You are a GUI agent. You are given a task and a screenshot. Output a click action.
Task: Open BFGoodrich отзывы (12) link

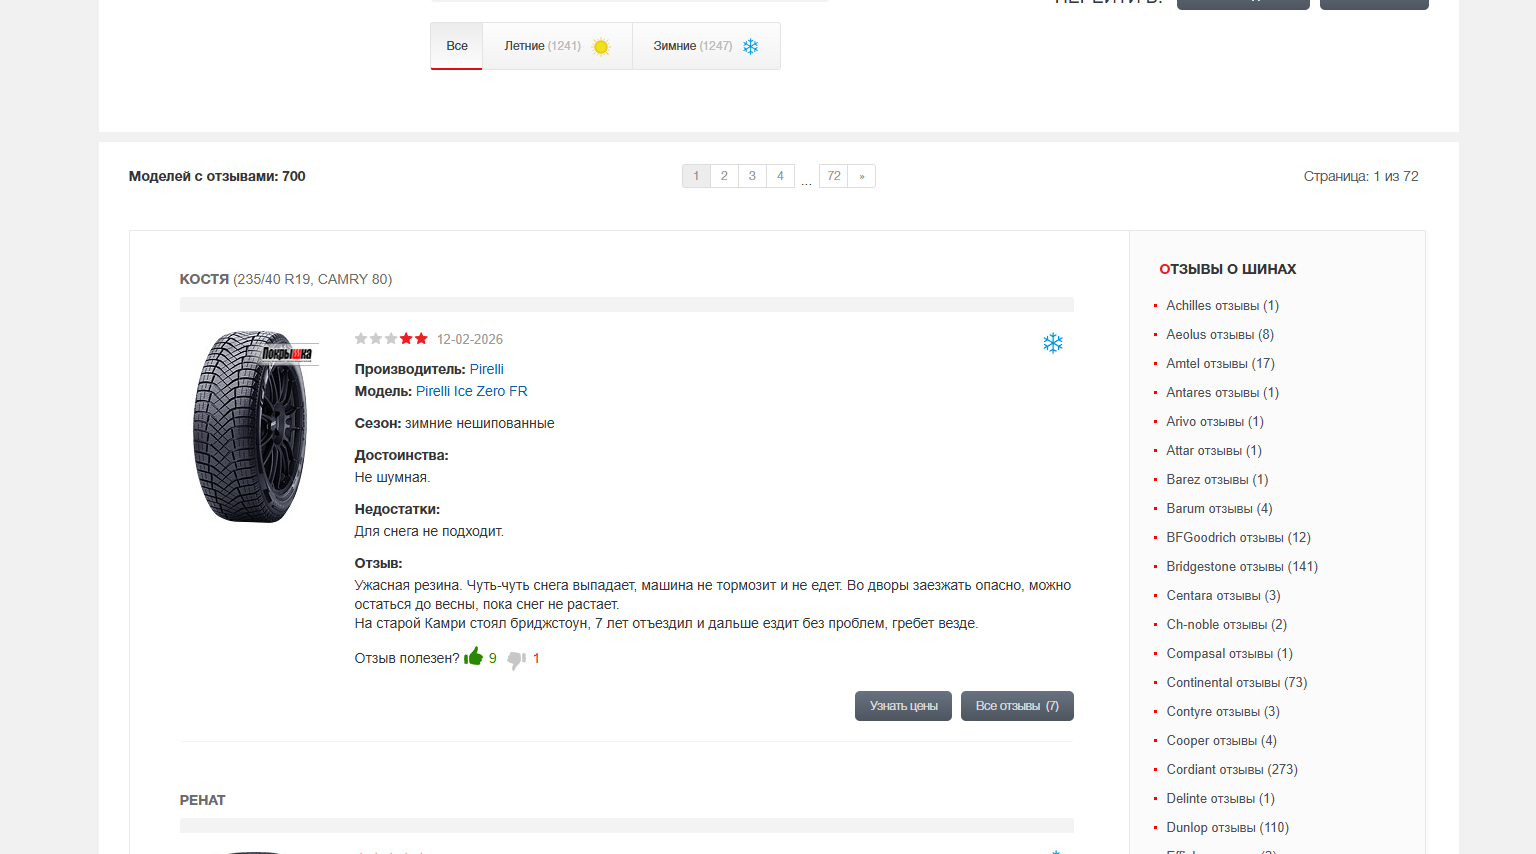coord(1238,538)
